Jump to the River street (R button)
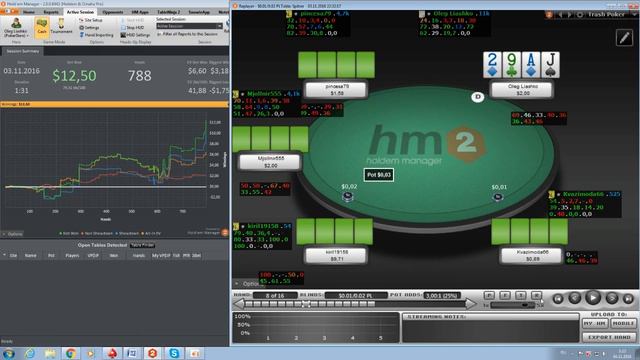 click(x=536, y=295)
